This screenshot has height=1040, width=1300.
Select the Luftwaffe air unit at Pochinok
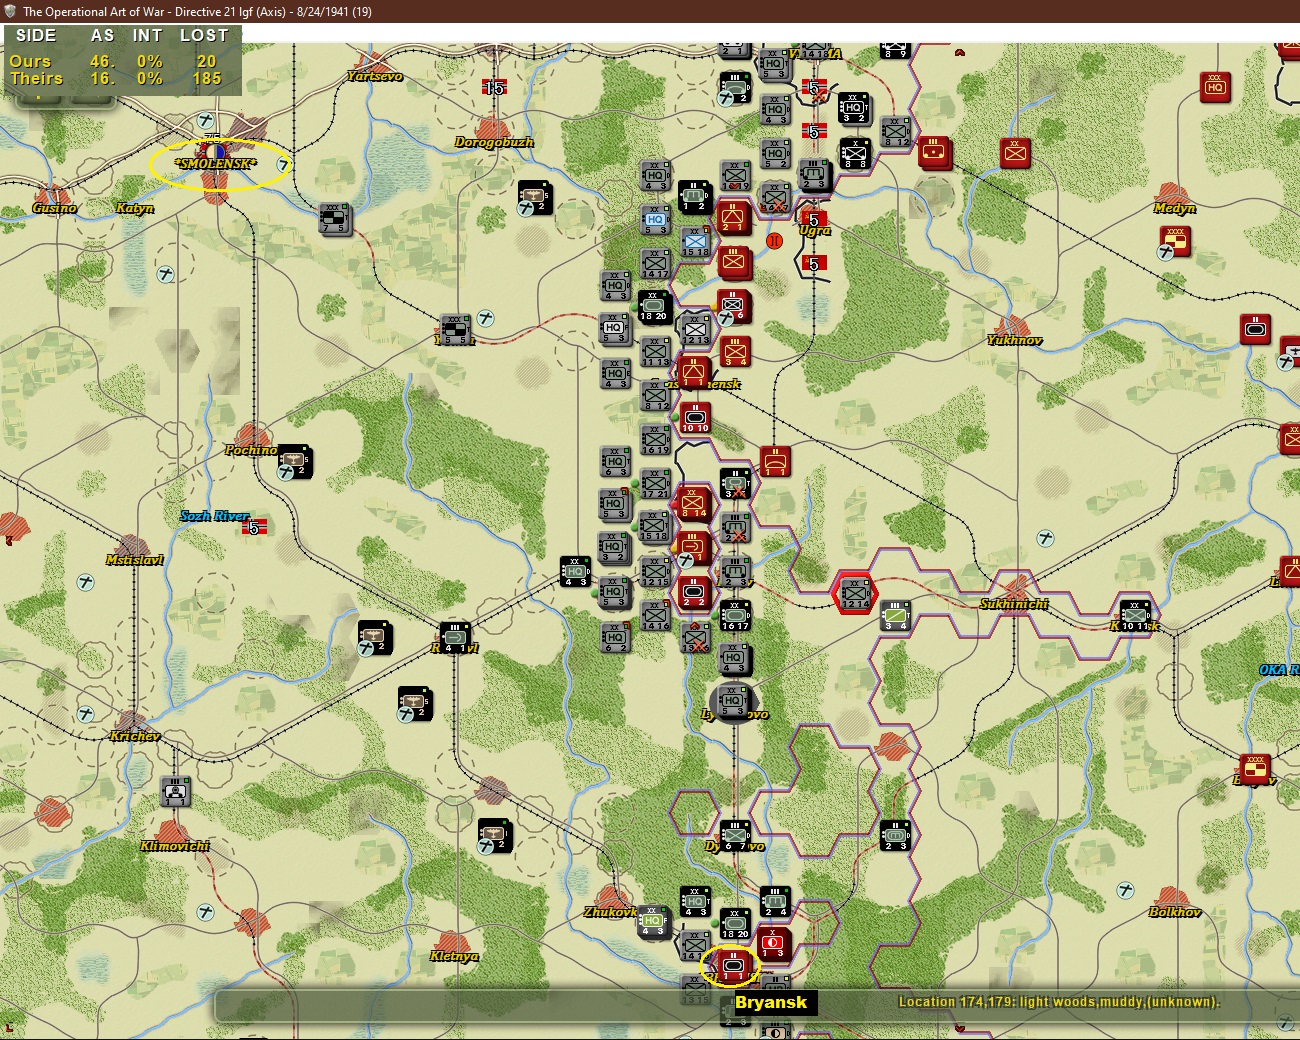295,461
